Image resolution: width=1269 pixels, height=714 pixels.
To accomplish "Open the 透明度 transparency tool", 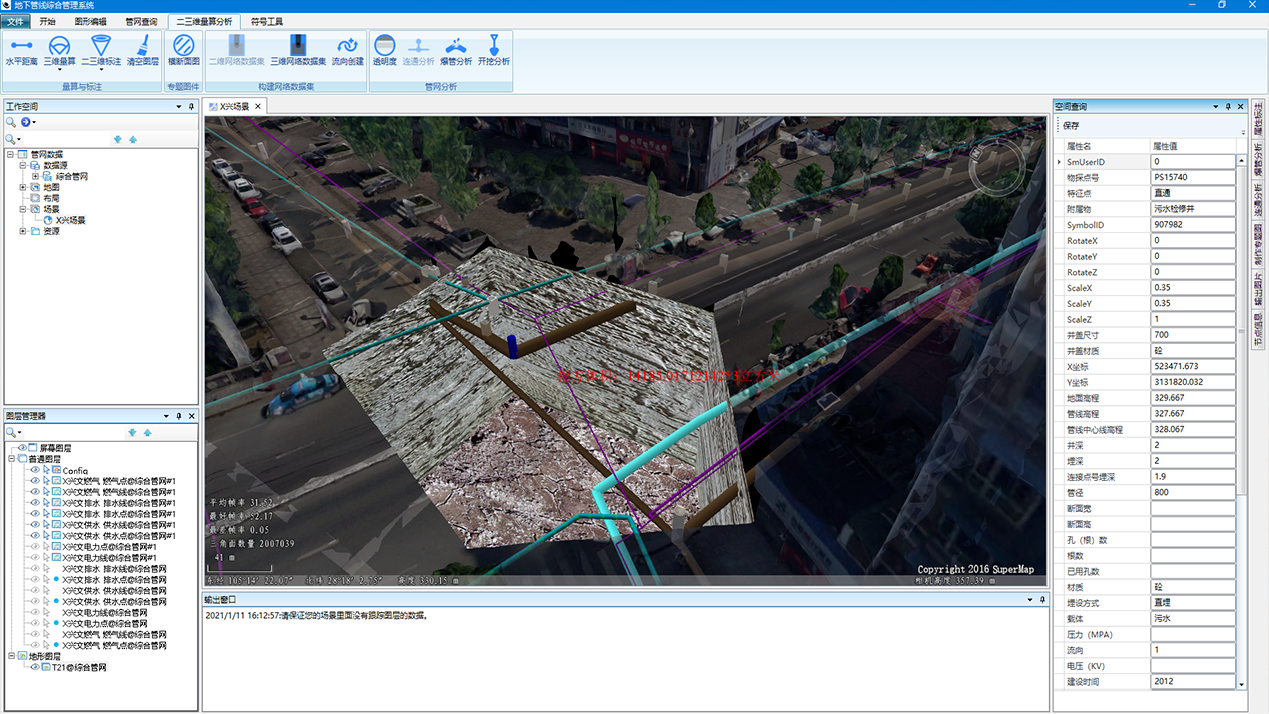I will point(384,50).
